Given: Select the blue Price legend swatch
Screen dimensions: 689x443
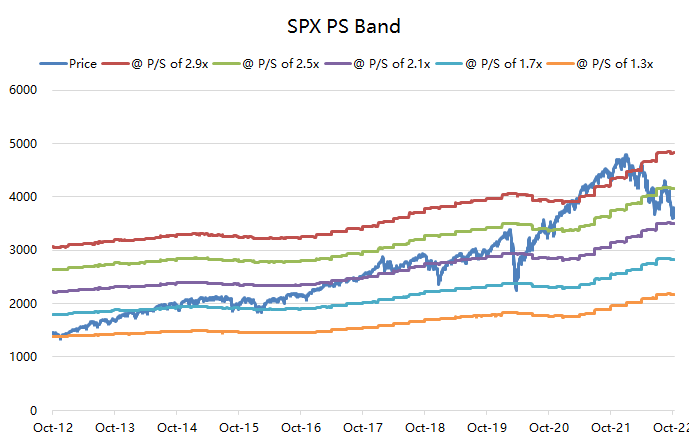Looking at the screenshot, I should (53, 64).
